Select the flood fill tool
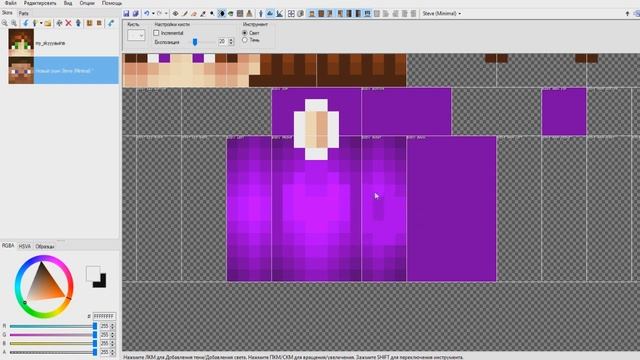The height and width of the screenshot is (360, 640). 231,13
